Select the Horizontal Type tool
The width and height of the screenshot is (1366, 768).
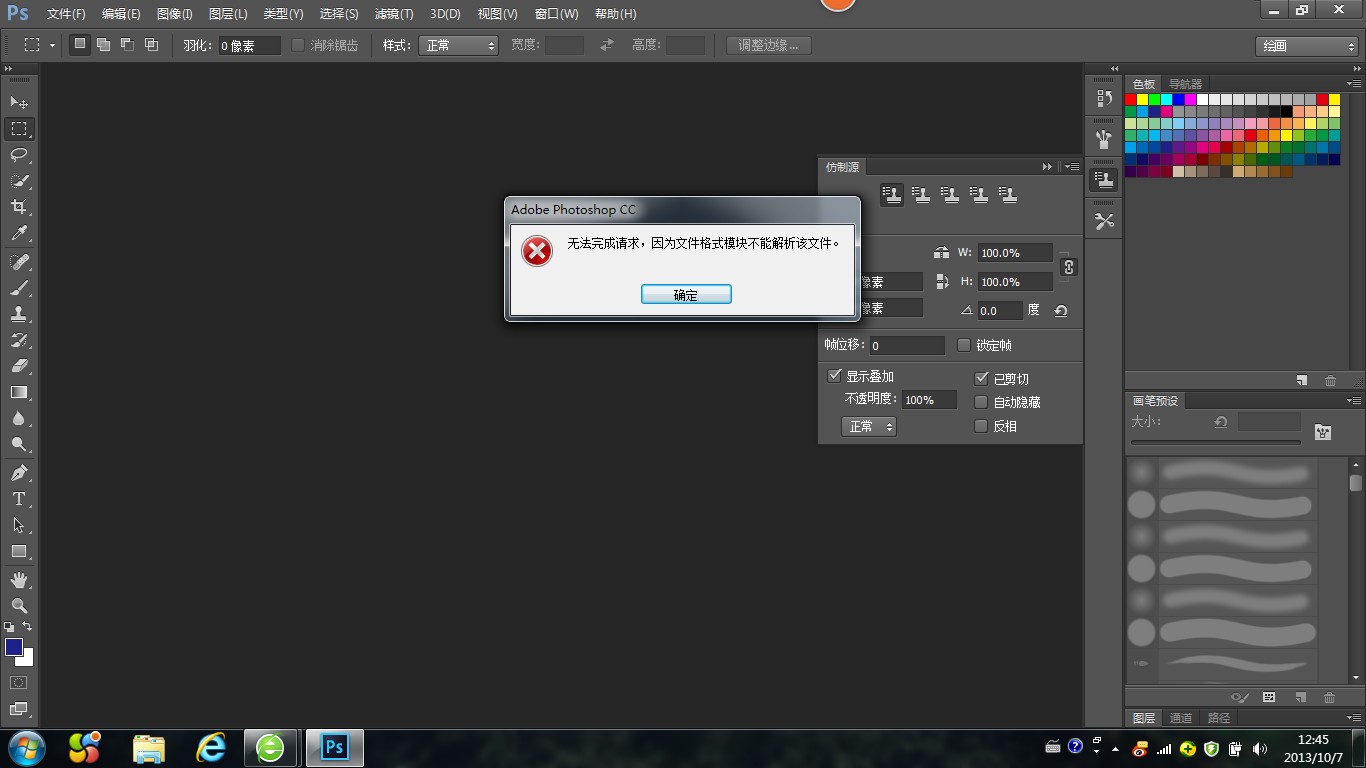19,499
